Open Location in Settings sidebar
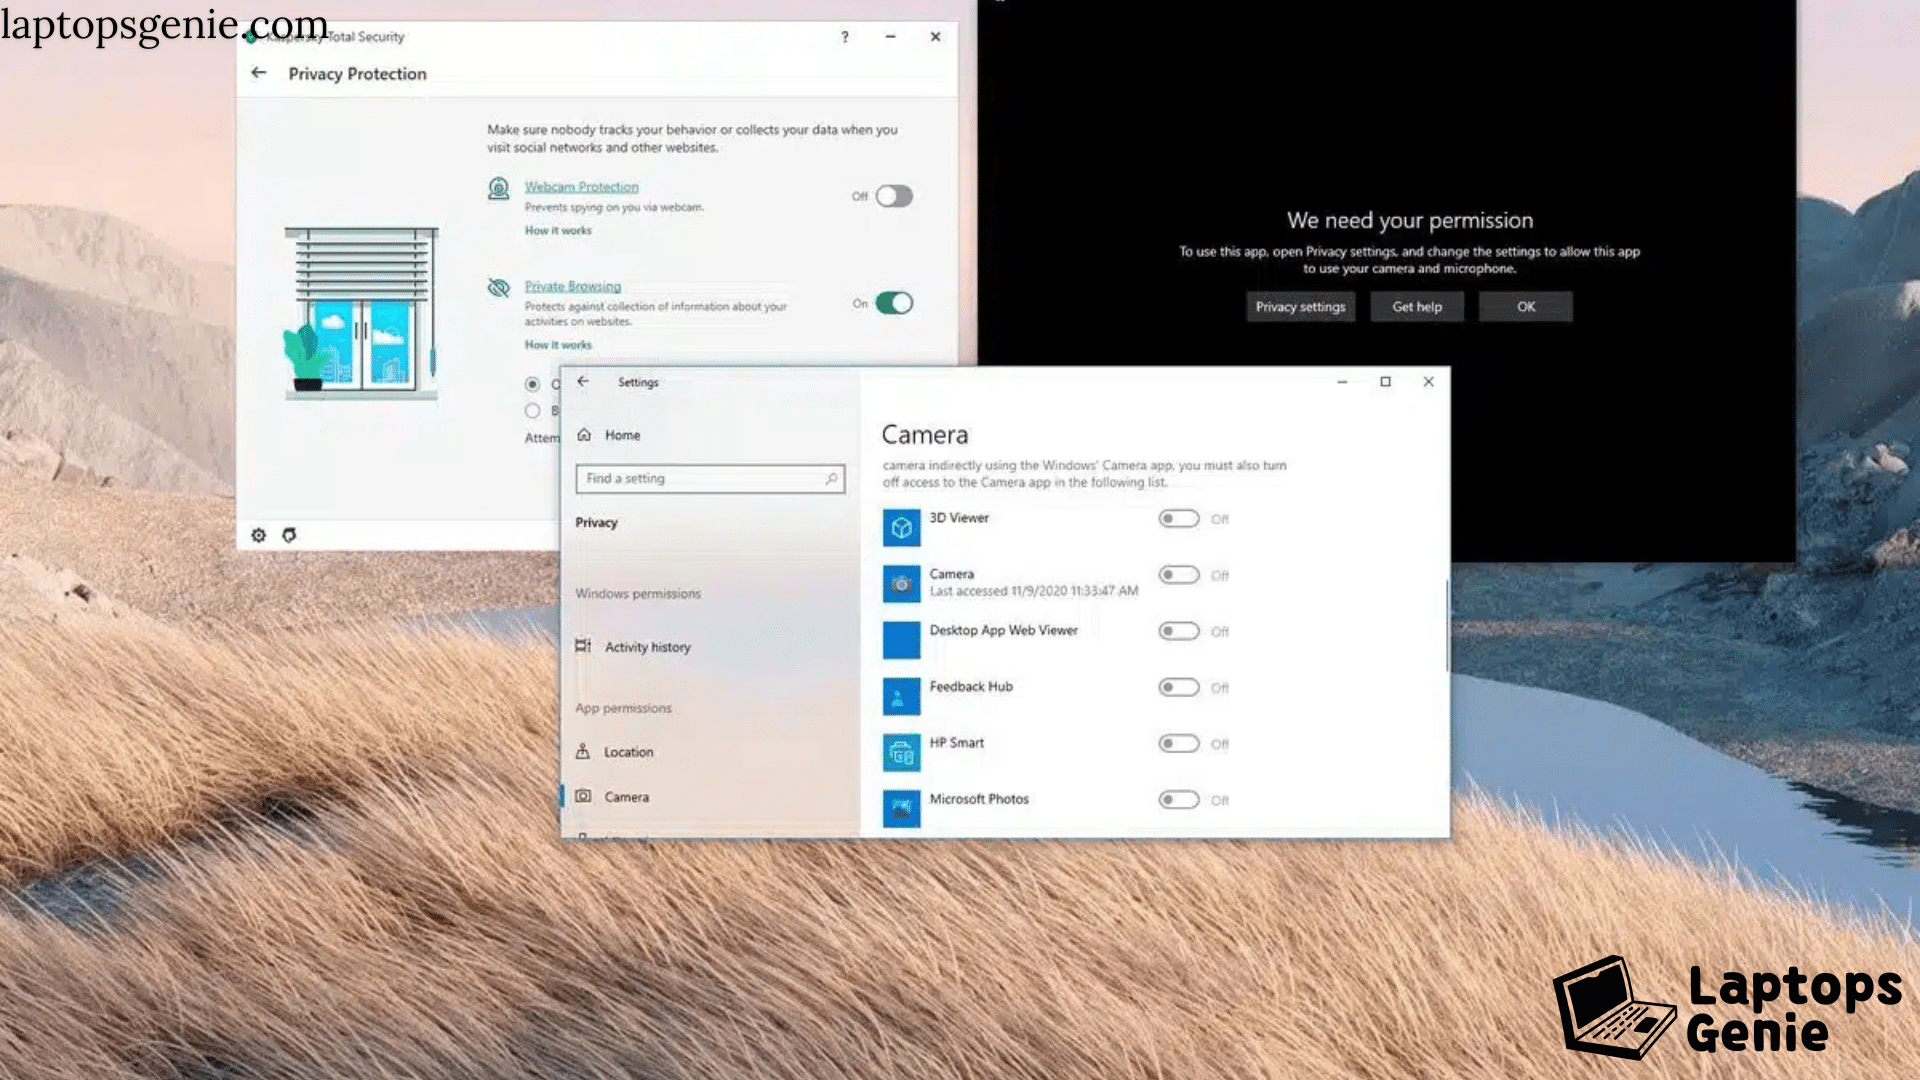Screen dimensions: 1920x1080 pyautogui.click(x=628, y=752)
